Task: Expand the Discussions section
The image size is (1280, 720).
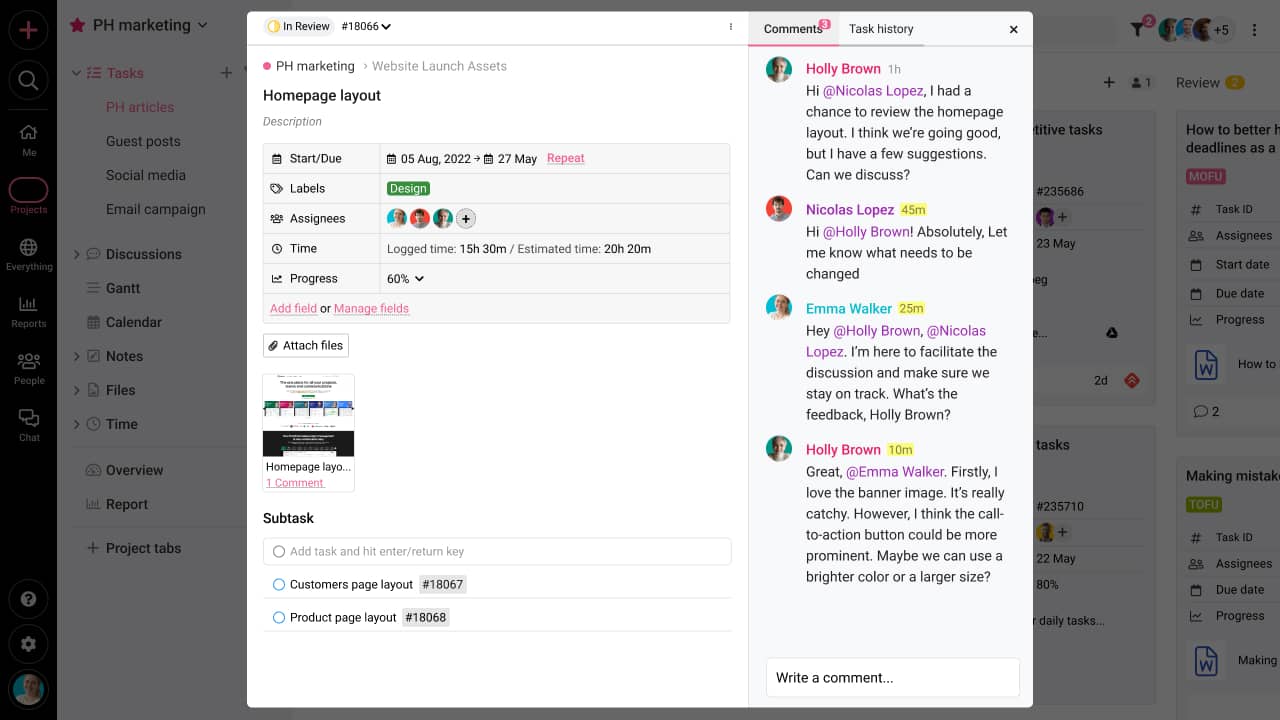Action: point(76,254)
